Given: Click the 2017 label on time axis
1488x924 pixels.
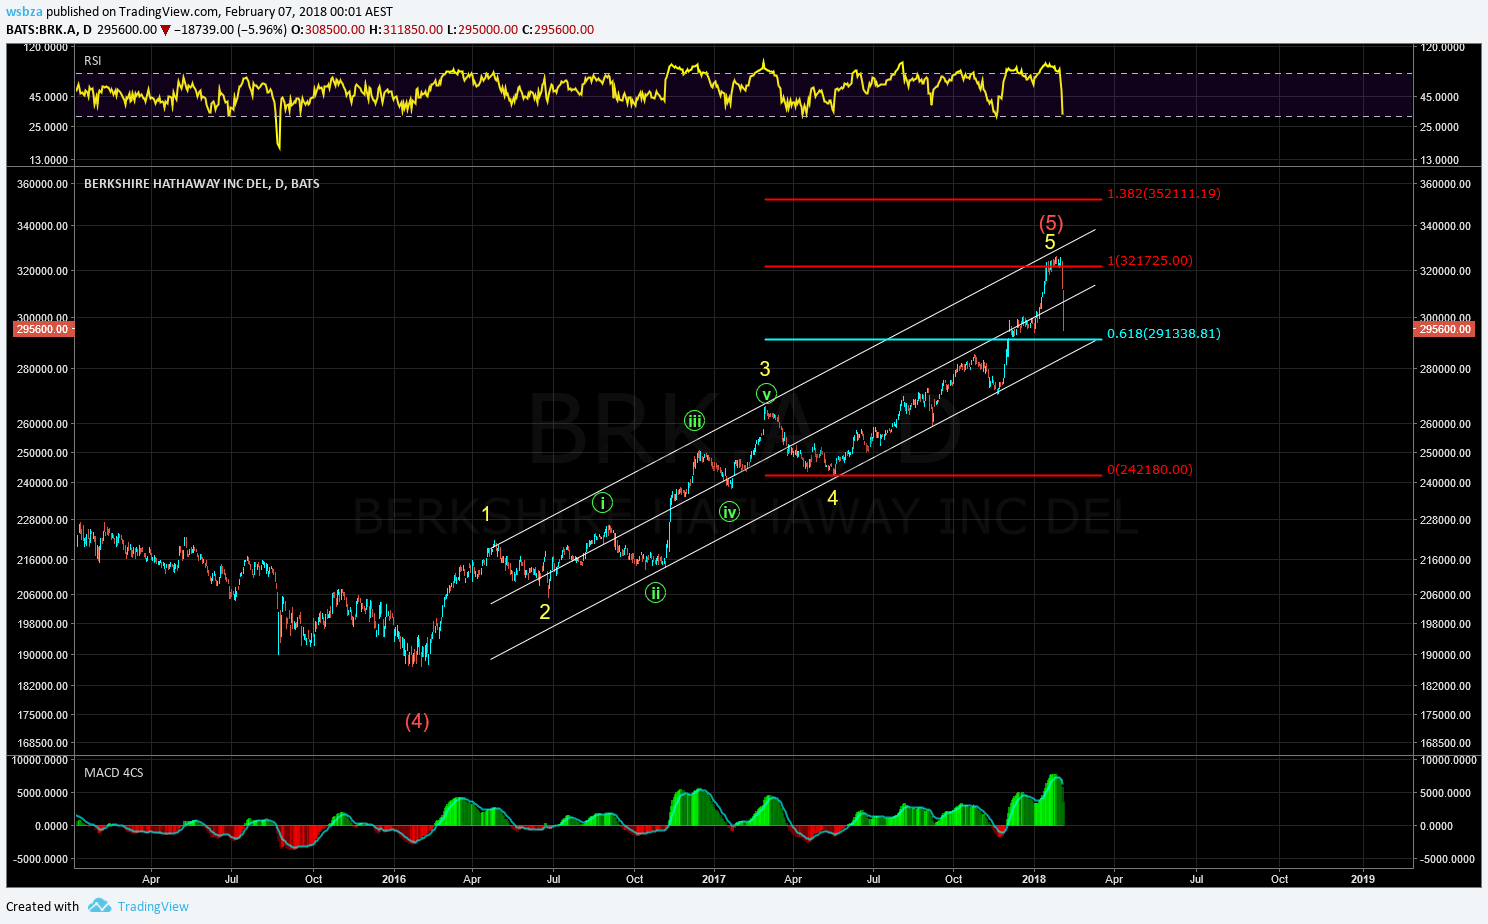Looking at the screenshot, I should [x=714, y=880].
